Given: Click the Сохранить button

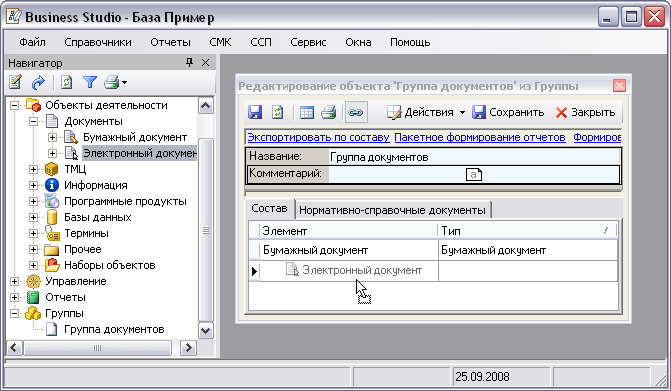Looking at the screenshot, I should [508, 113].
